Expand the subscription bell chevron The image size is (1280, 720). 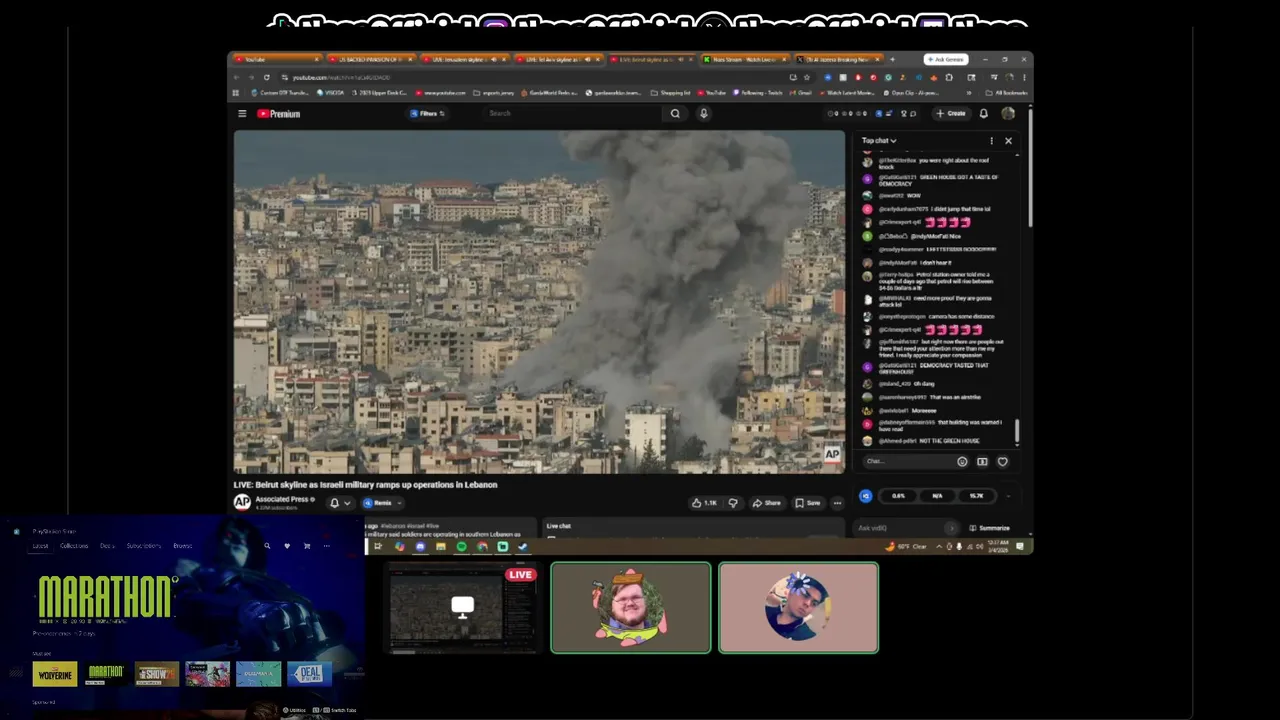point(347,503)
